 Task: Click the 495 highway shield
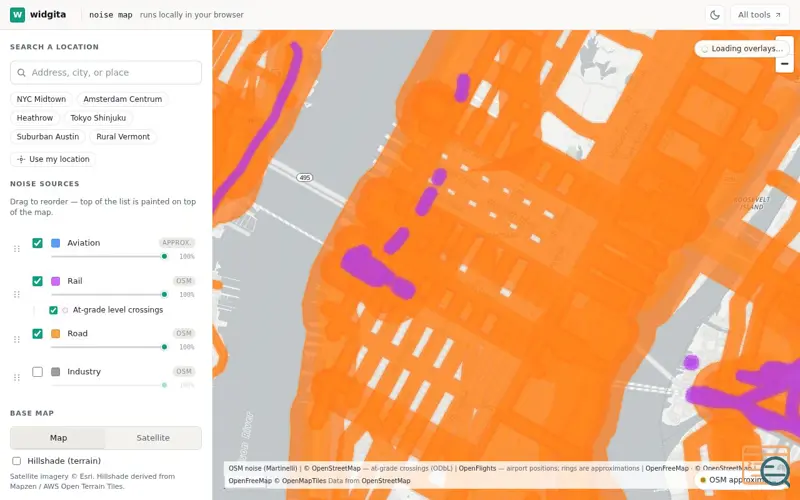[305, 178]
